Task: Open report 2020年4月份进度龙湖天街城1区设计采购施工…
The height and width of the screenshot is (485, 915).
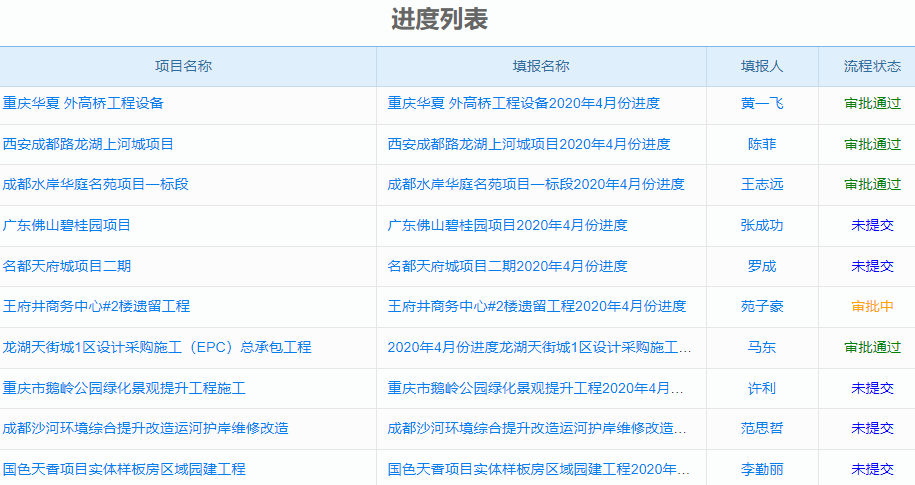Action: tap(539, 347)
